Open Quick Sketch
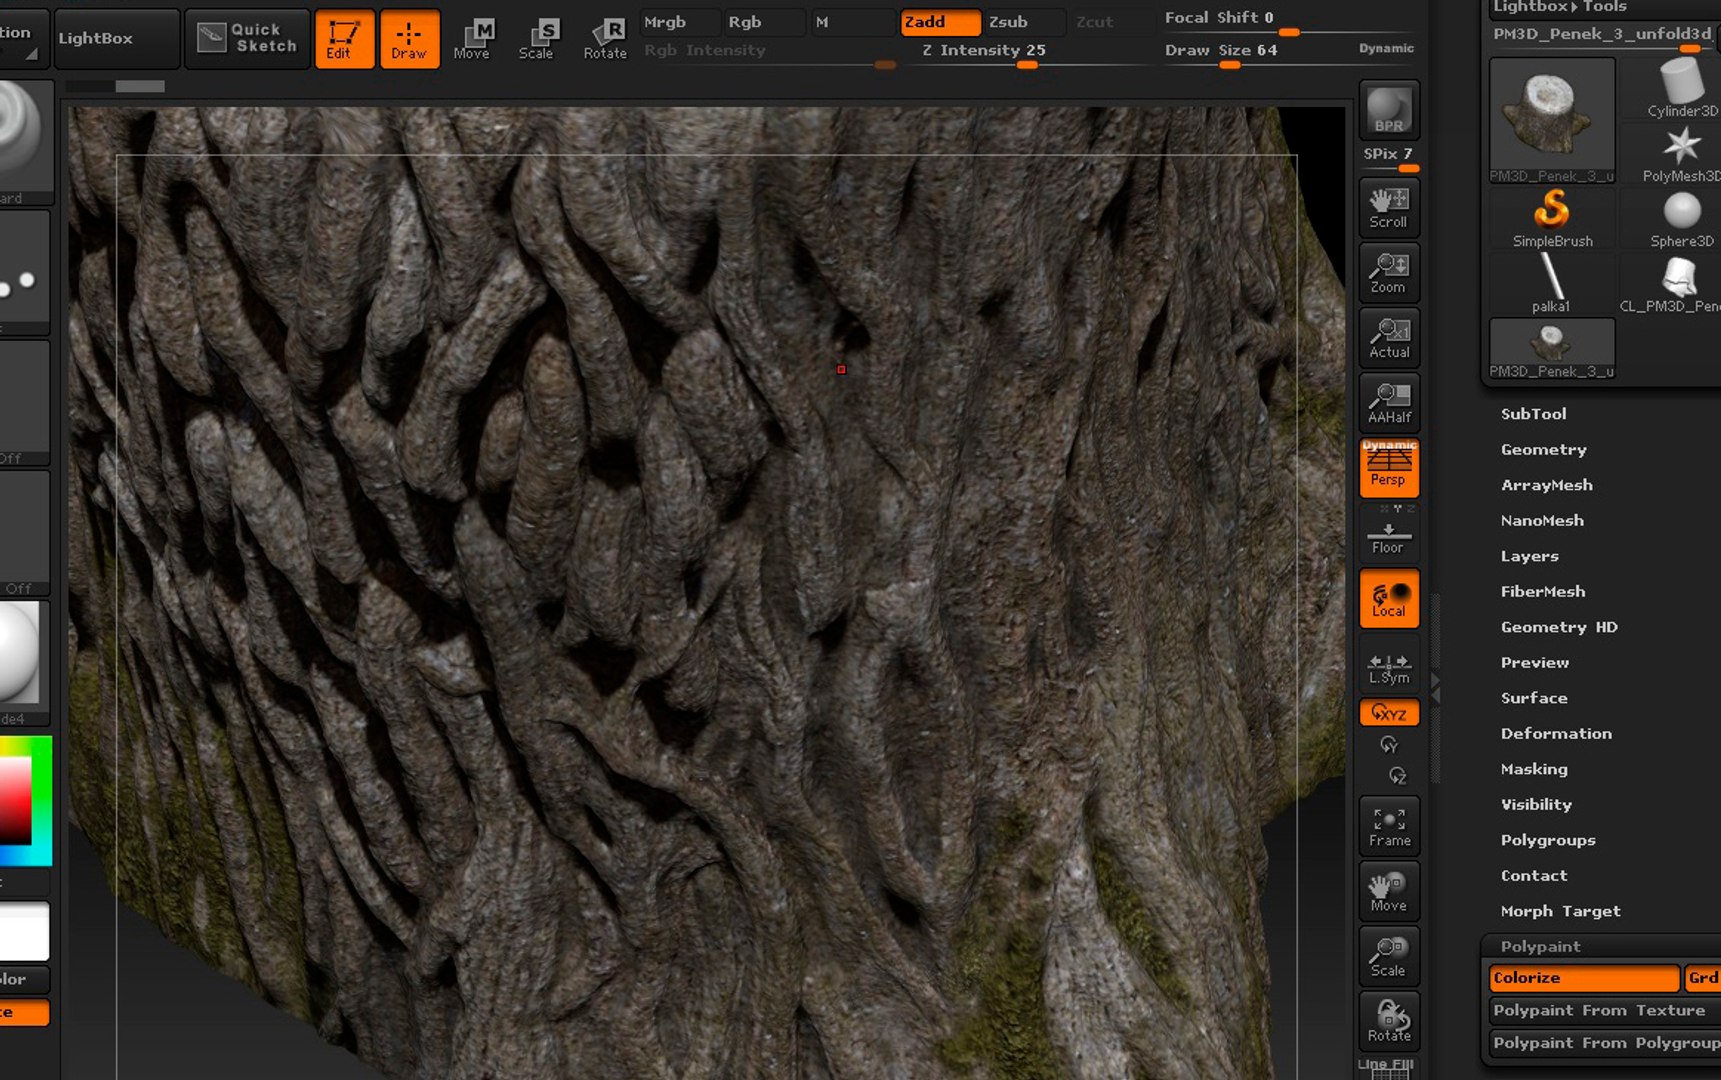The image size is (1721, 1080). click(246, 38)
